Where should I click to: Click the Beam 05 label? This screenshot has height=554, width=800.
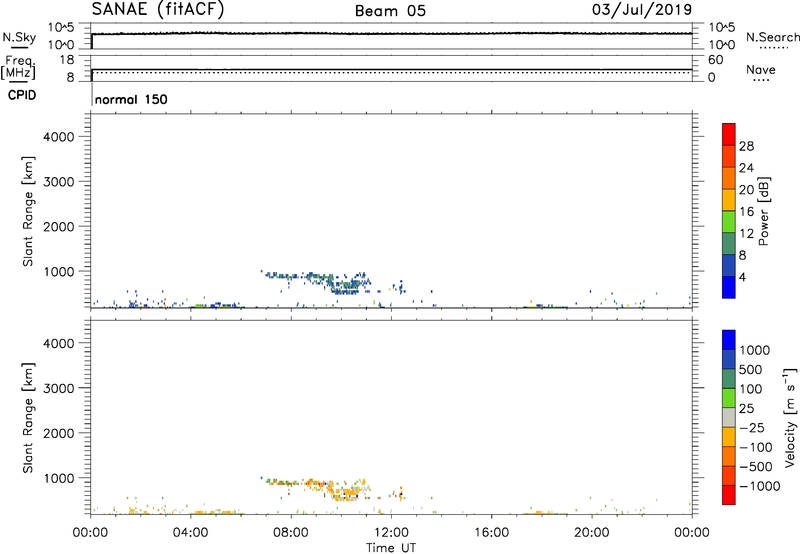point(390,11)
